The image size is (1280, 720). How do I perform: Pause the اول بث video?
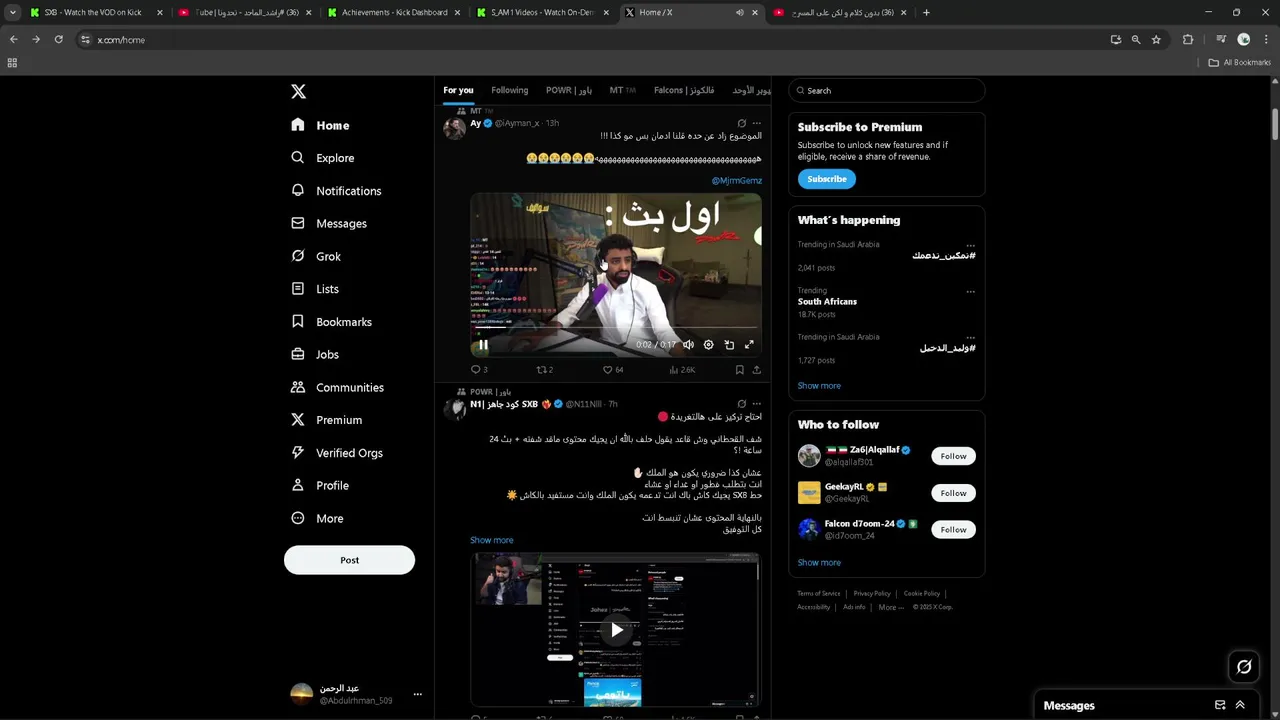483,345
